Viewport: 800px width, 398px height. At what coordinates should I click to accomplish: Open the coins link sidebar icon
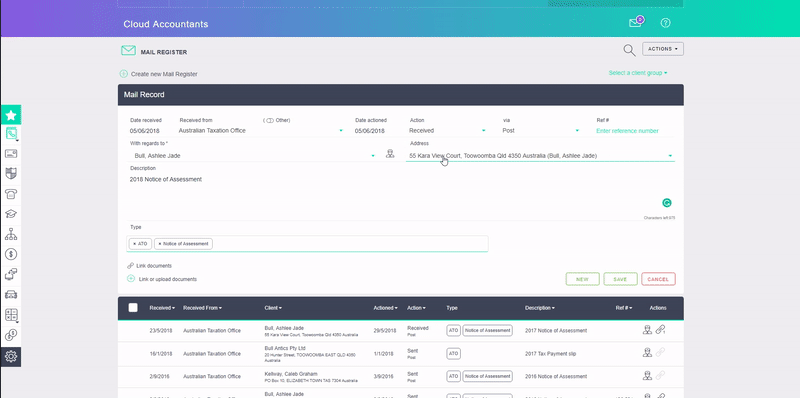pyautogui.click(x=11, y=335)
